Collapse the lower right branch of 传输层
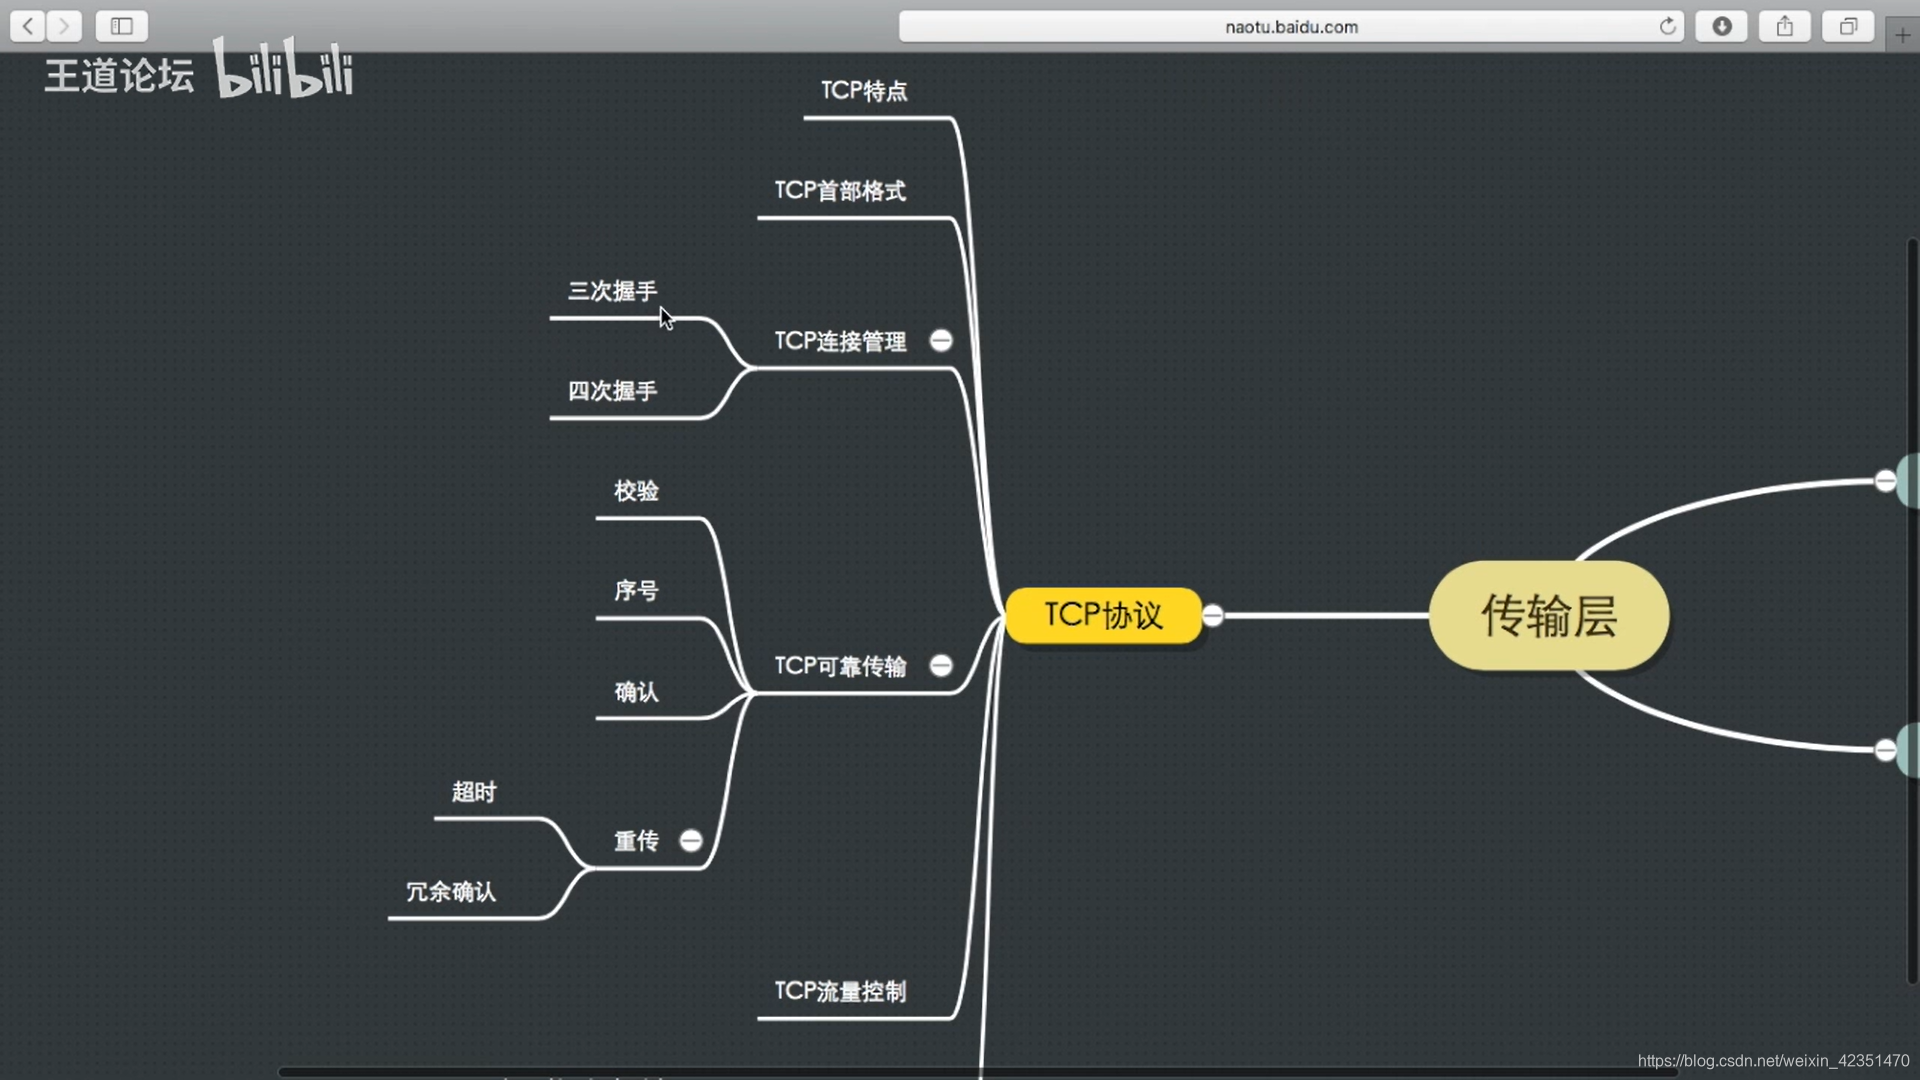The height and width of the screenshot is (1080, 1920). point(1886,750)
